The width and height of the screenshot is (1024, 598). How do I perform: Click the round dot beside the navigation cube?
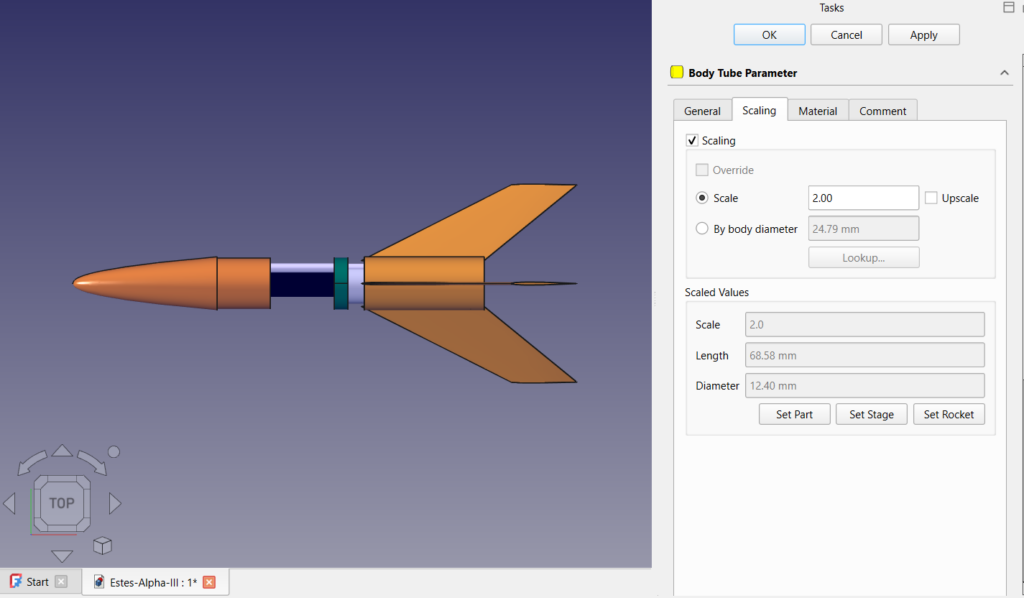pyautogui.click(x=114, y=452)
